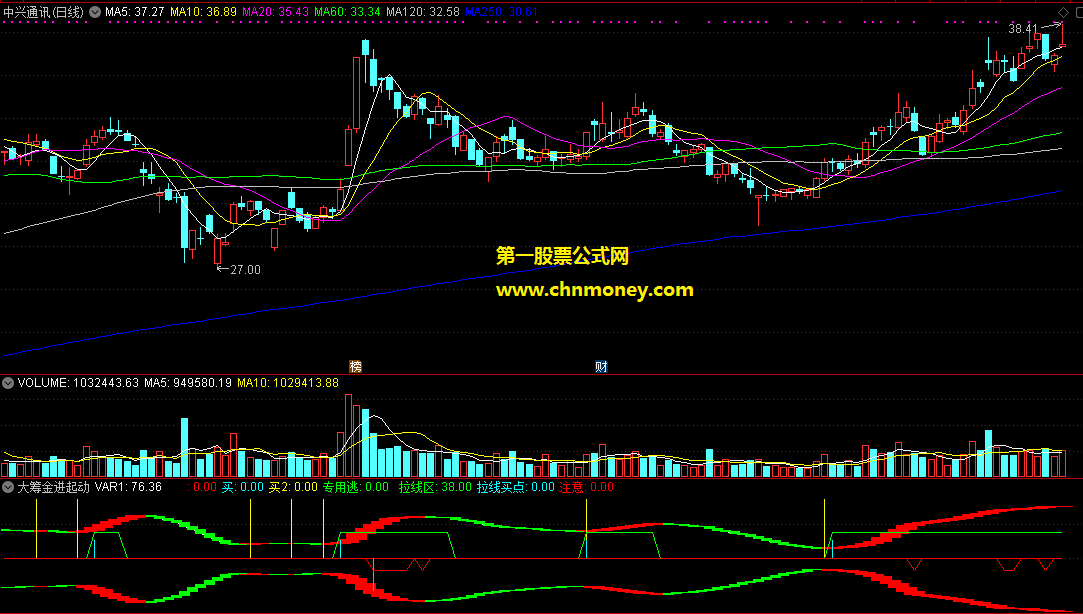Click the 38.41 high price label
The height and width of the screenshot is (614, 1083).
coord(1023,29)
